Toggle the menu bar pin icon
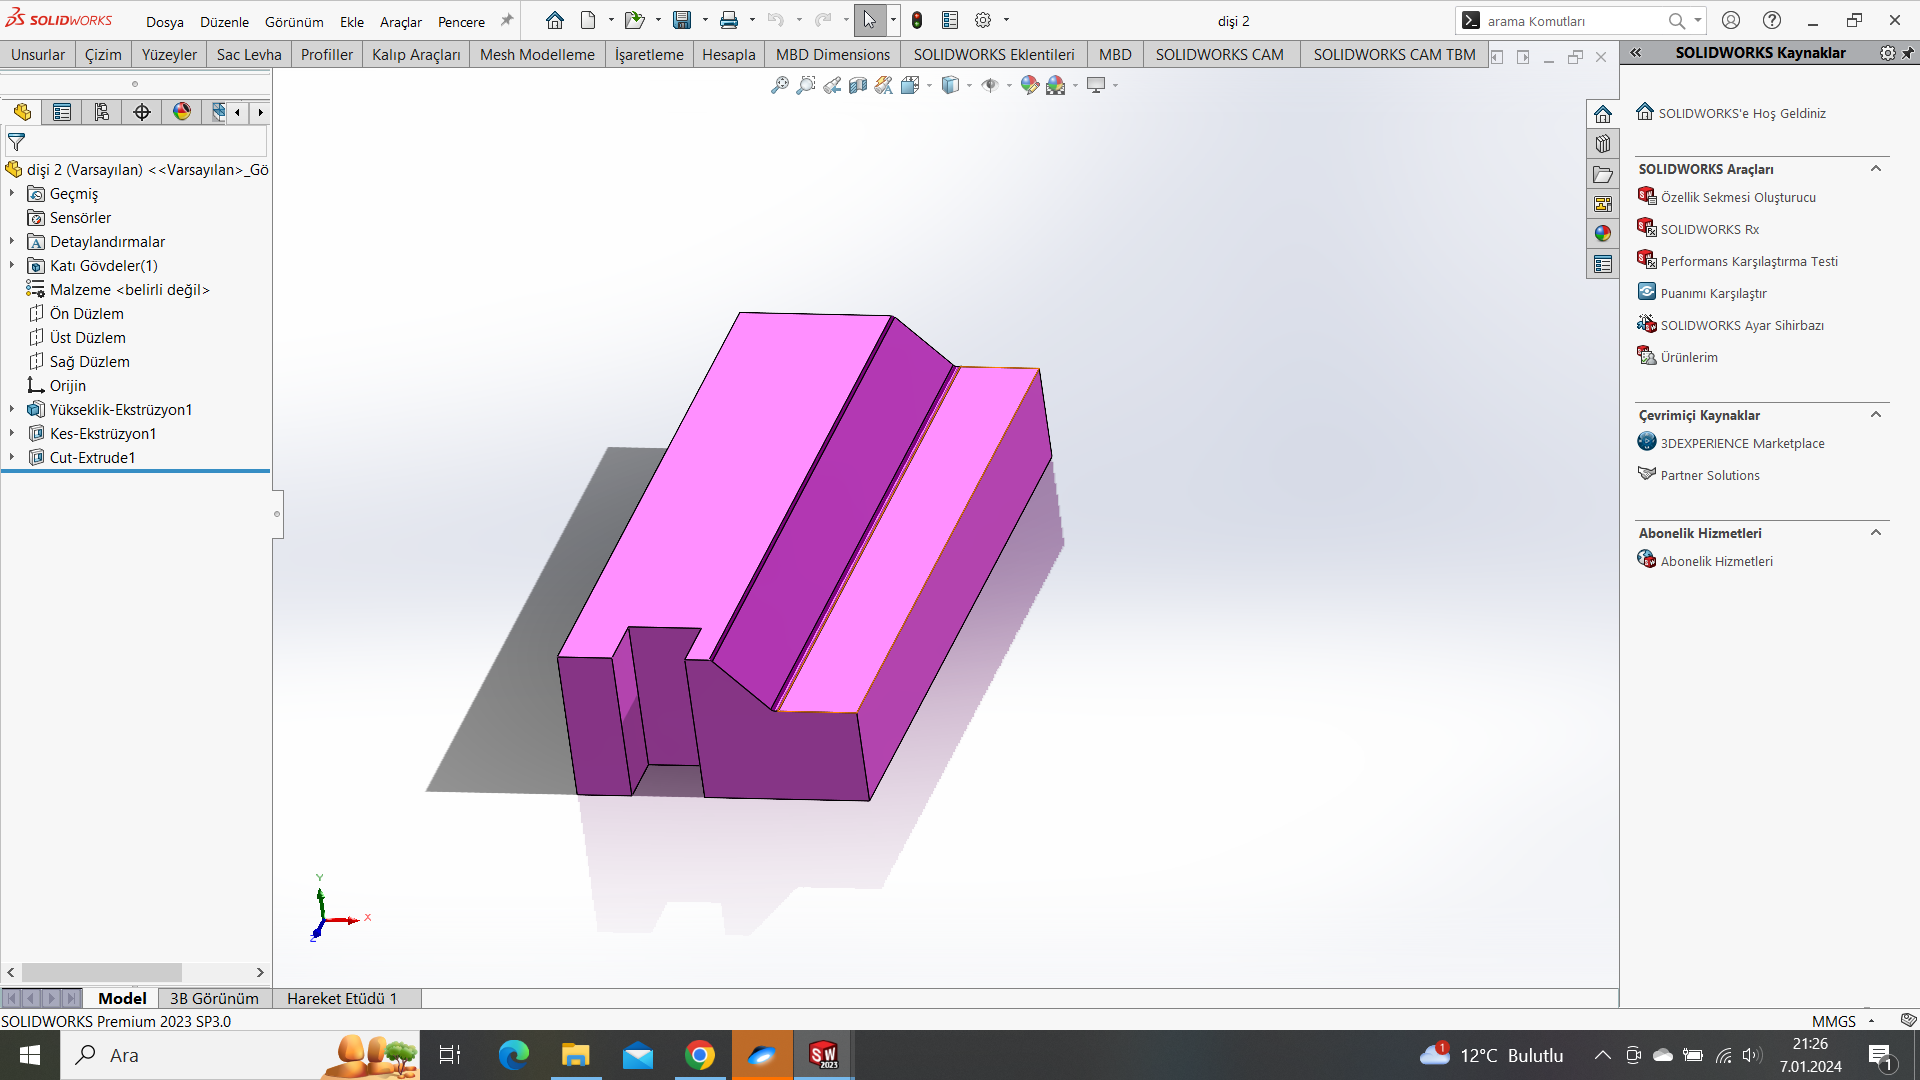 [x=507, y=20]
